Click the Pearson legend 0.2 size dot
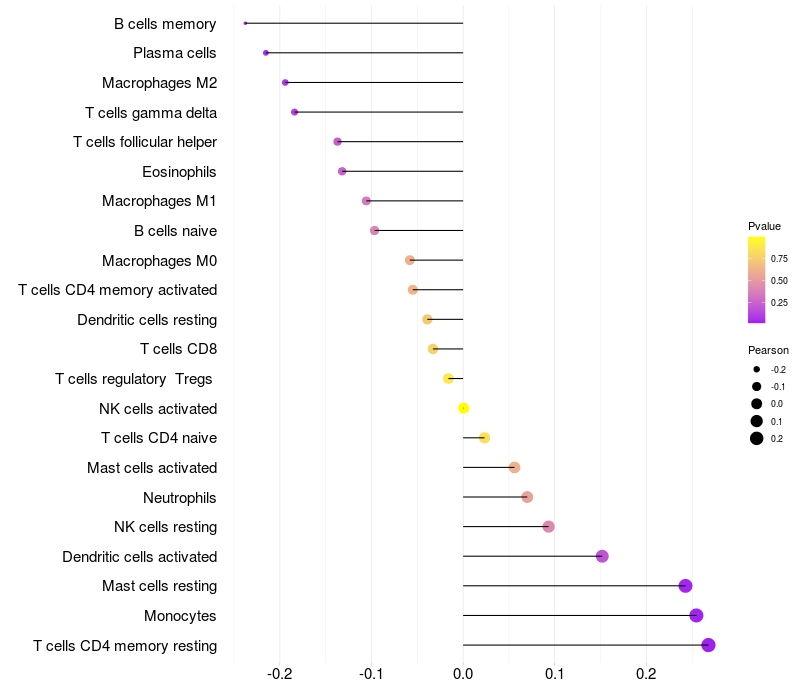 pyautogui.click(x=757, y=438)
